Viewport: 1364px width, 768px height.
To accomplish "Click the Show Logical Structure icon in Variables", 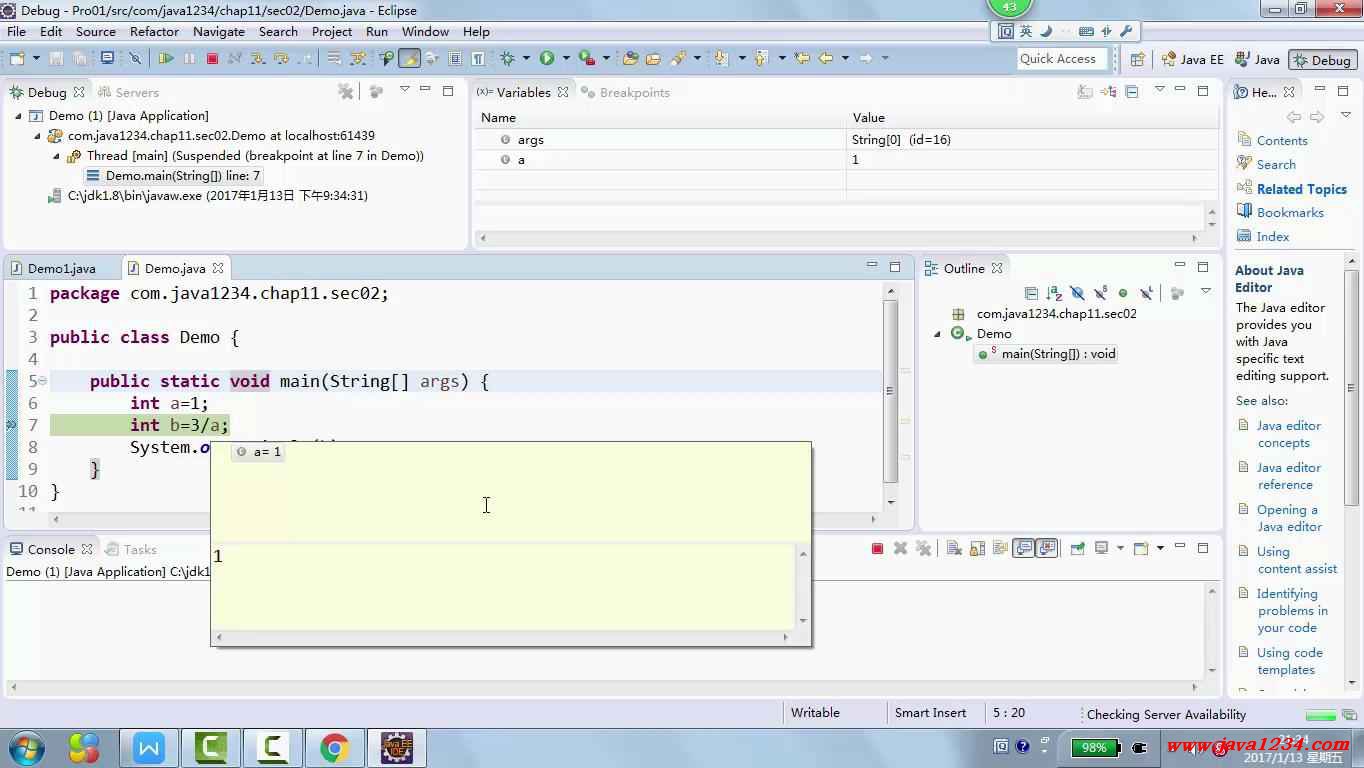I will (1109, 92).
